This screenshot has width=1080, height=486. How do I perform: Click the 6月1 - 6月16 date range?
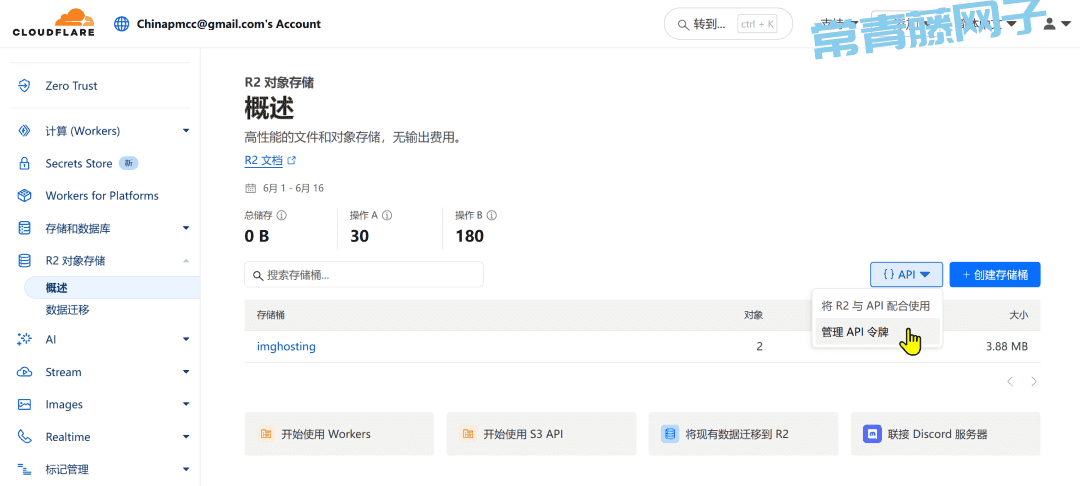(x=293, y=188)
